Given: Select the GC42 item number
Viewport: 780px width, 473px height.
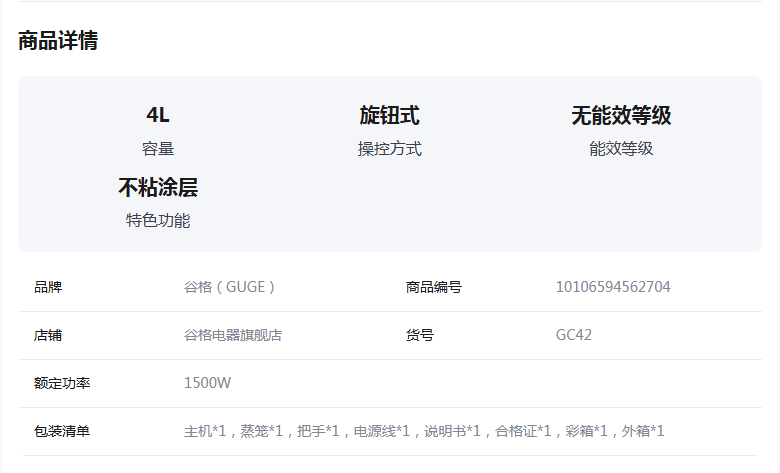Looking at the screenshot, I should tap(574, 335).
